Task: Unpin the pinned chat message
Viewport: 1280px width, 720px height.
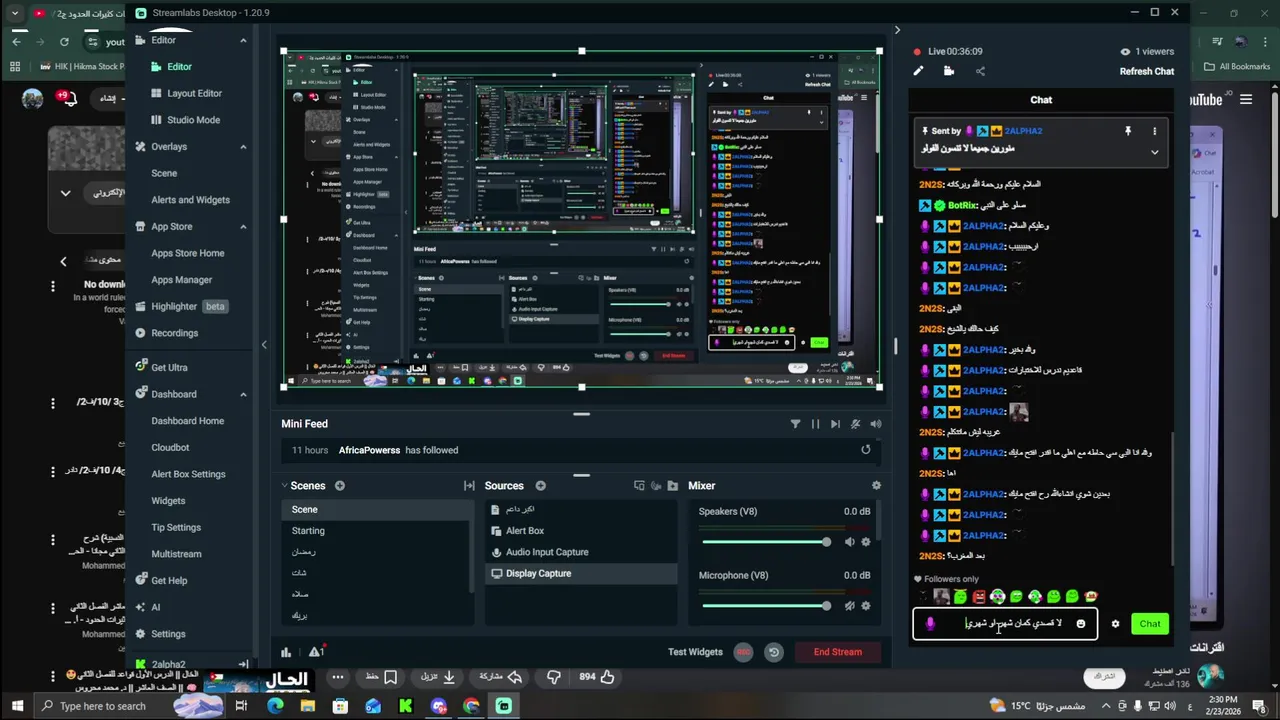Action: pos(1128,131)
